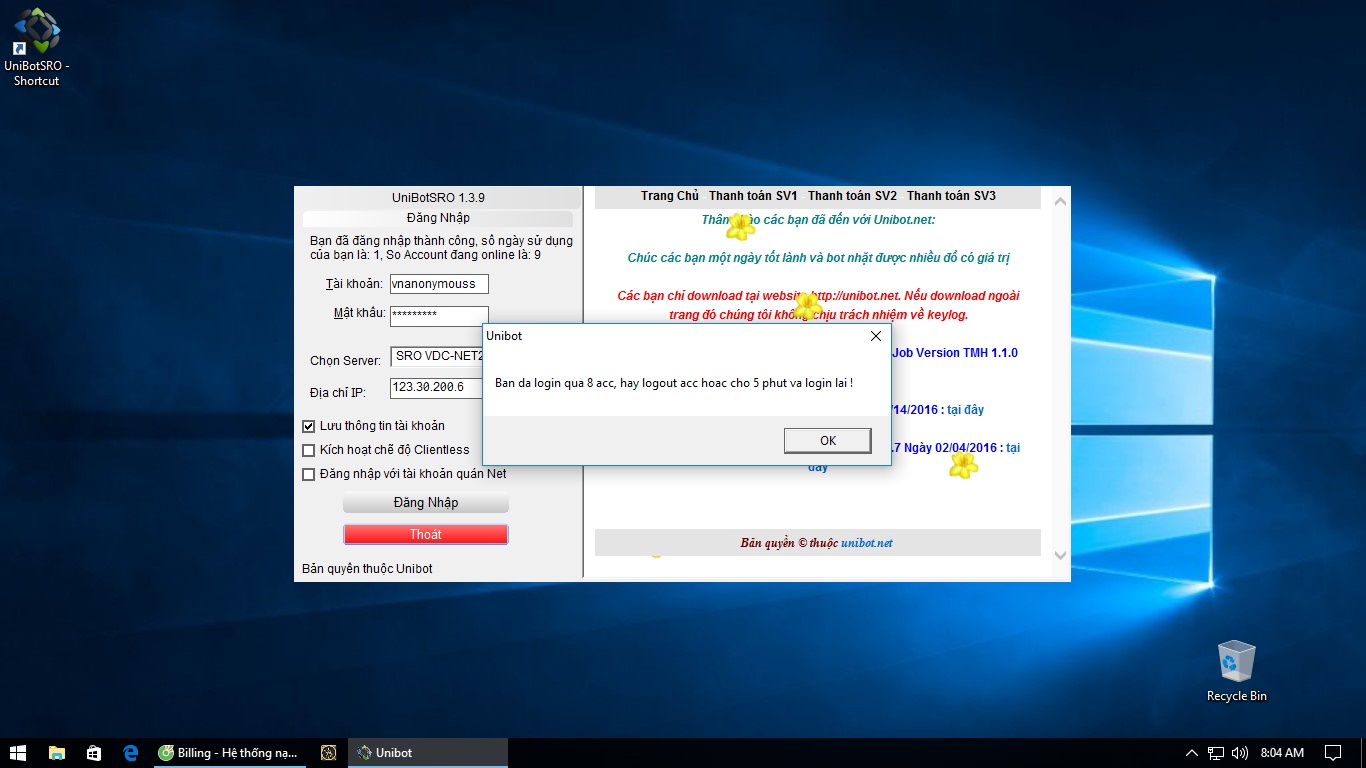Launch Microsoft Edge from taskbar
Viewport: 1366px width, 768px height.
point(130,753)
